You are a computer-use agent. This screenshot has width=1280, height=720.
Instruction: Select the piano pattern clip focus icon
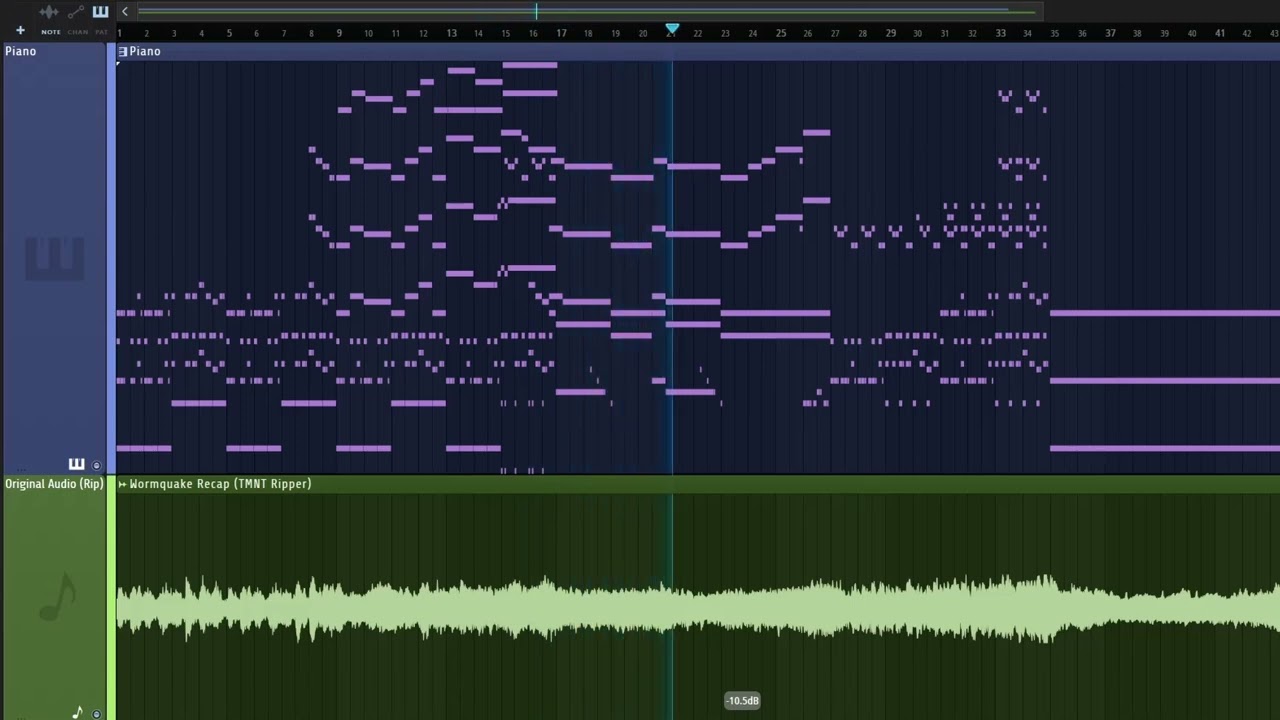point(100,12)
